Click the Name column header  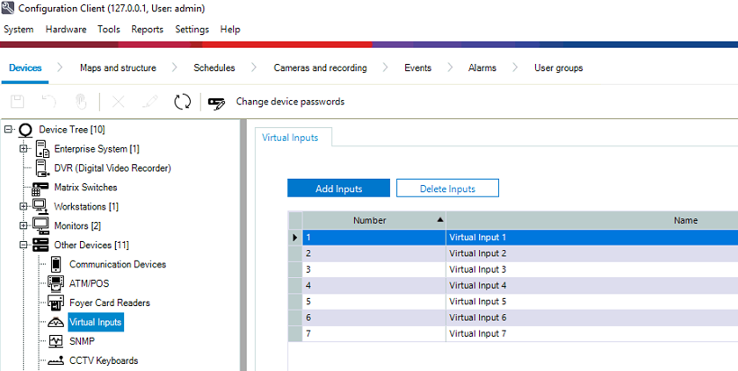pos(592,220)
